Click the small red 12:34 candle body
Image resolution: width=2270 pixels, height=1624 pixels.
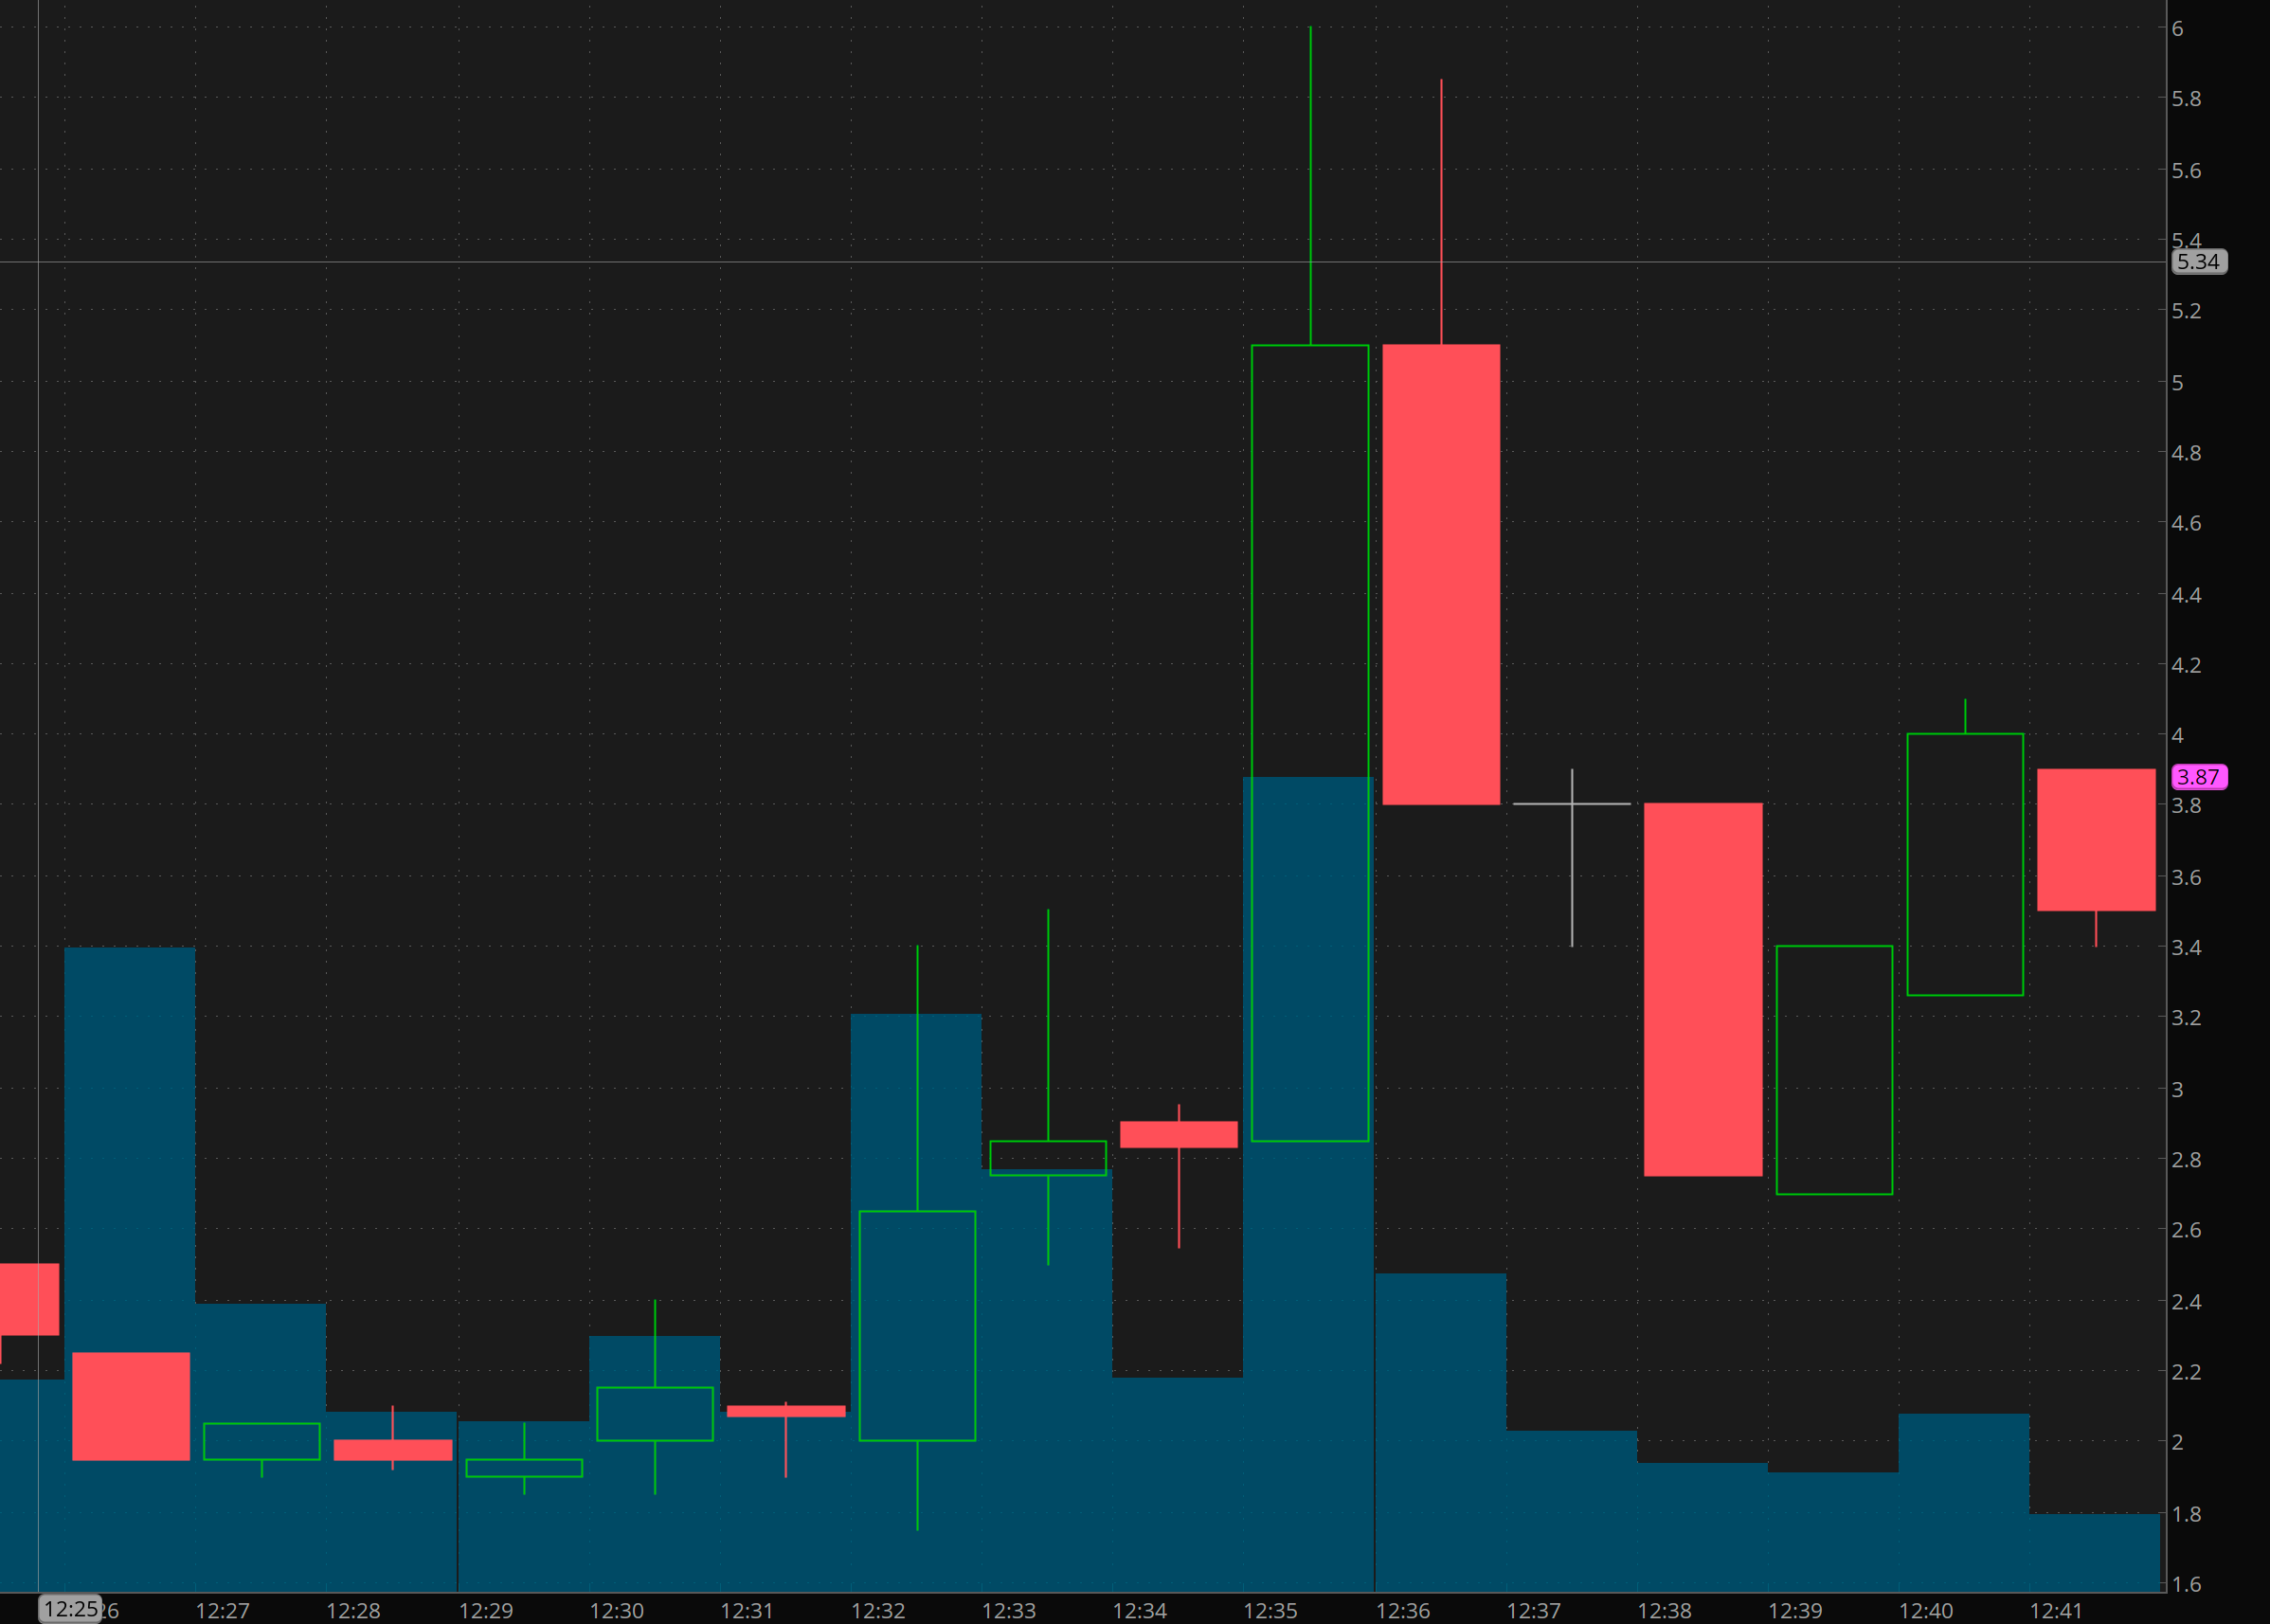click(1179, 1134)
